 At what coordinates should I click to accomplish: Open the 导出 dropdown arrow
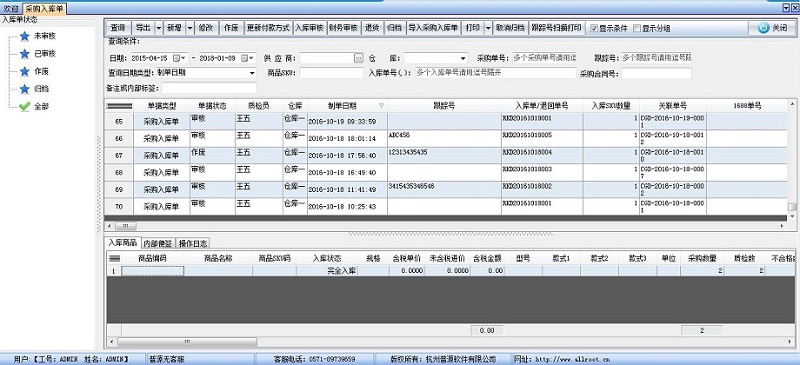(159, 28)
